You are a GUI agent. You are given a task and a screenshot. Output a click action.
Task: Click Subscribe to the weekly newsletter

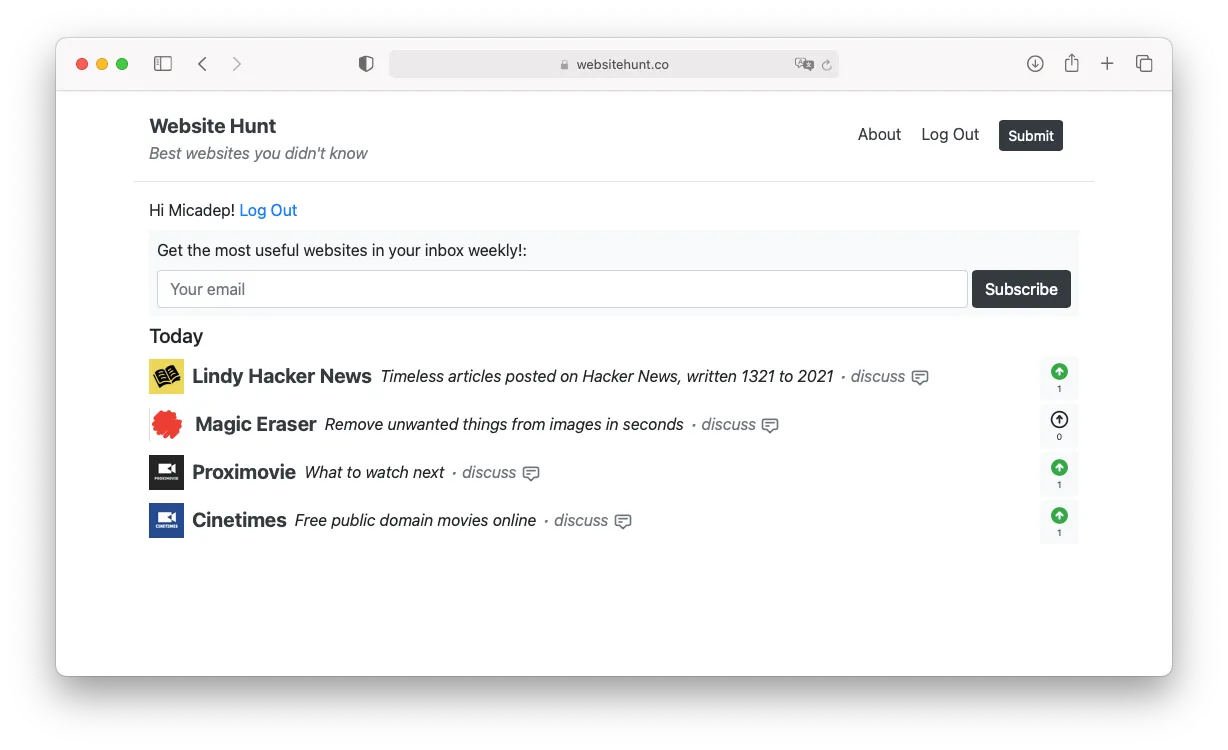(x=1021, y=289)
